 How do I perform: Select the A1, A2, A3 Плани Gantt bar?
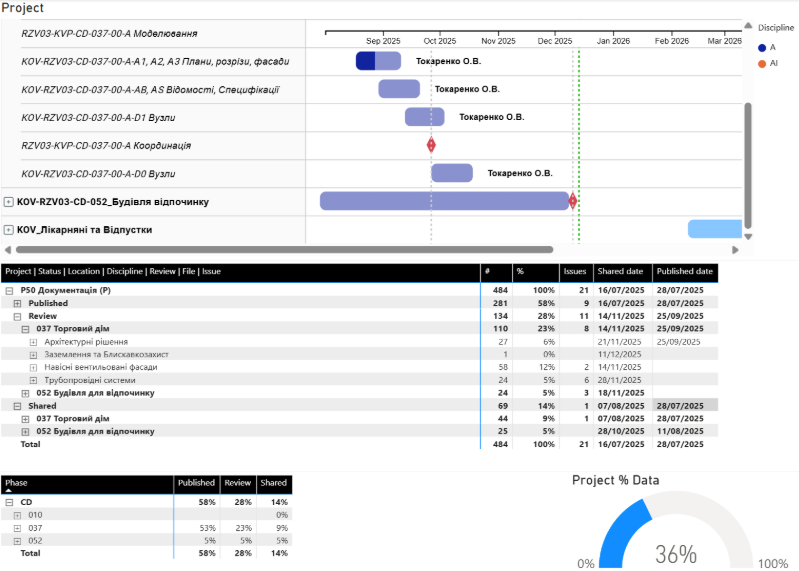click(378, 61)
